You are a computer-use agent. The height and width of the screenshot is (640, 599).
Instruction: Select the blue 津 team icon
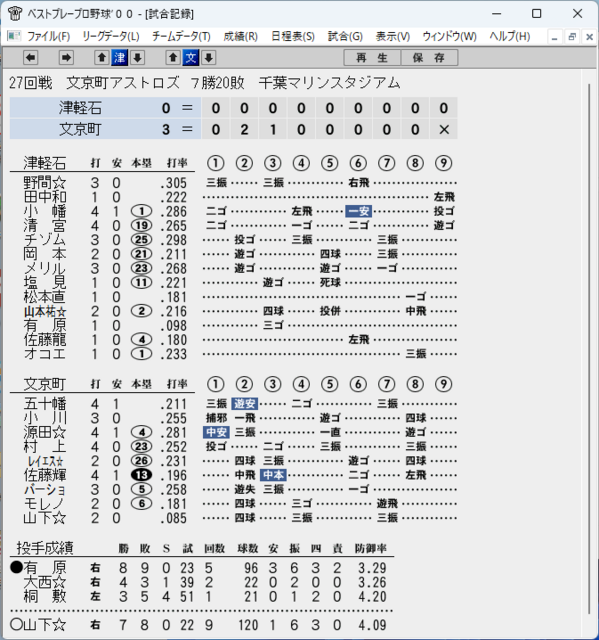(120, 58)
